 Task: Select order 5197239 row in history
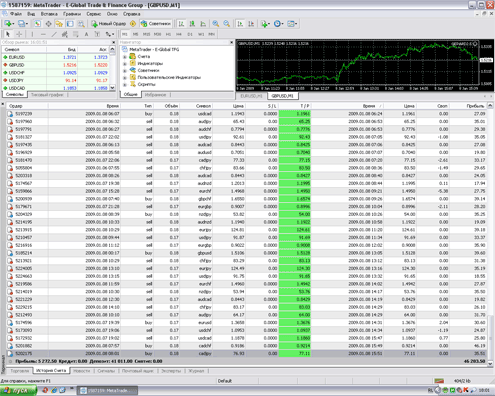pos(246,114)
